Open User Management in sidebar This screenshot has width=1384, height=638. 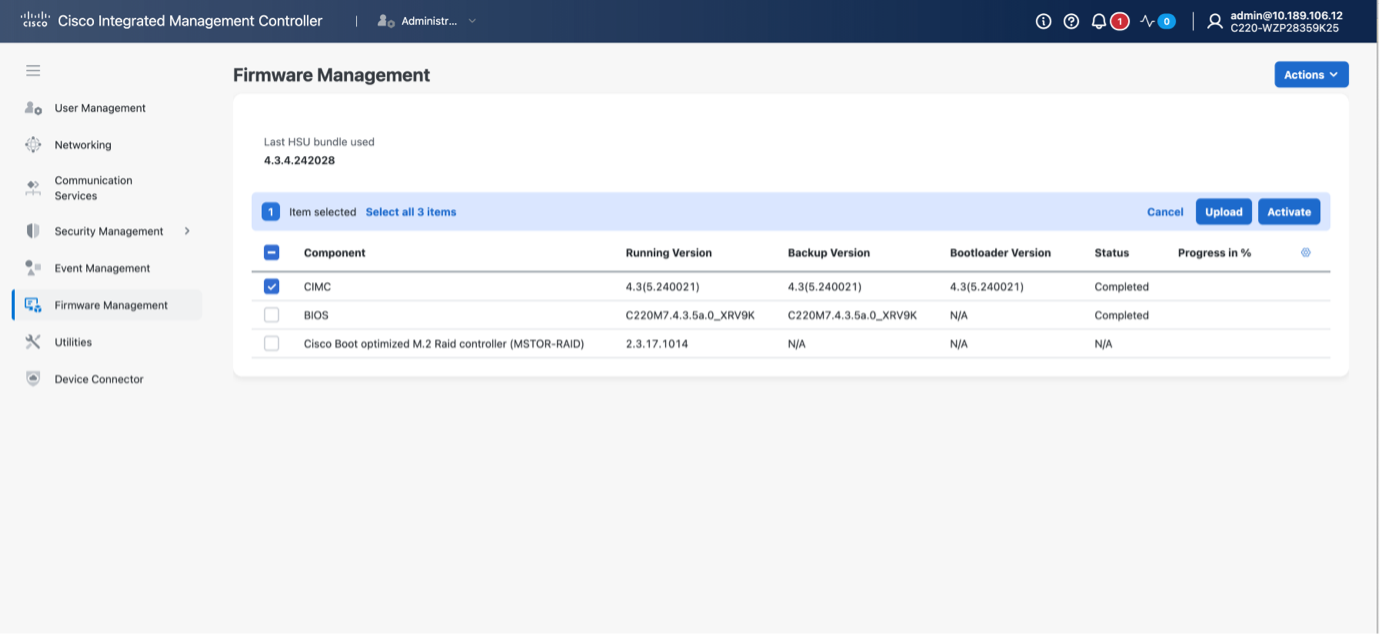(99, 108)
